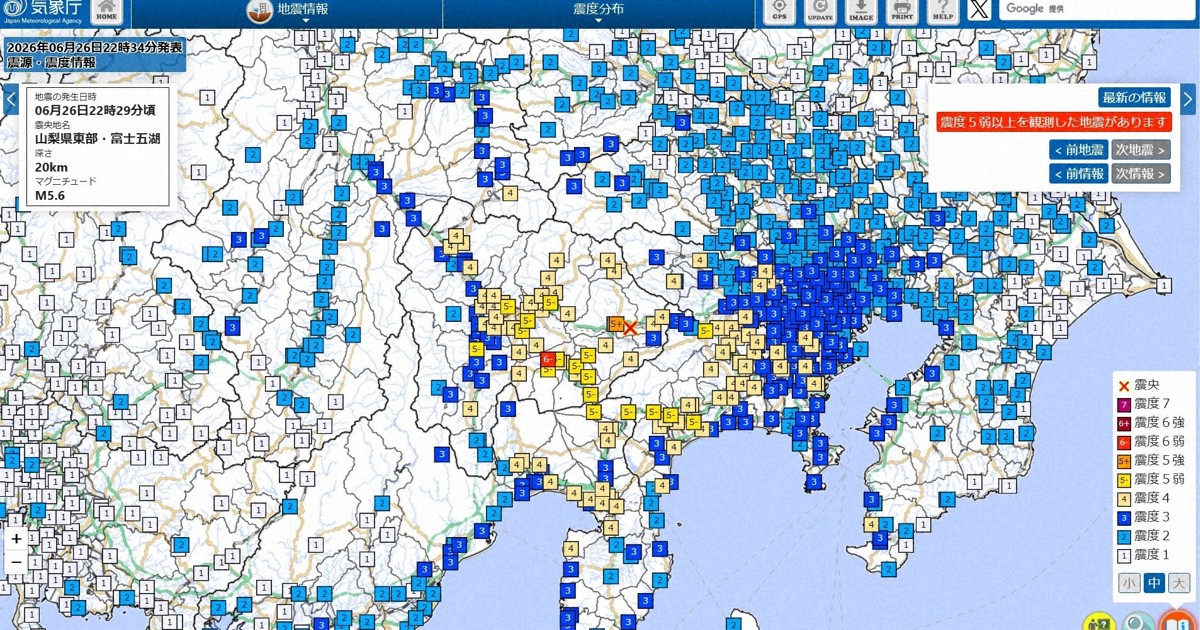Screen dimensions: 1200x630
Task: Click the M5.6 magnitude value
Action: point(50,196)
